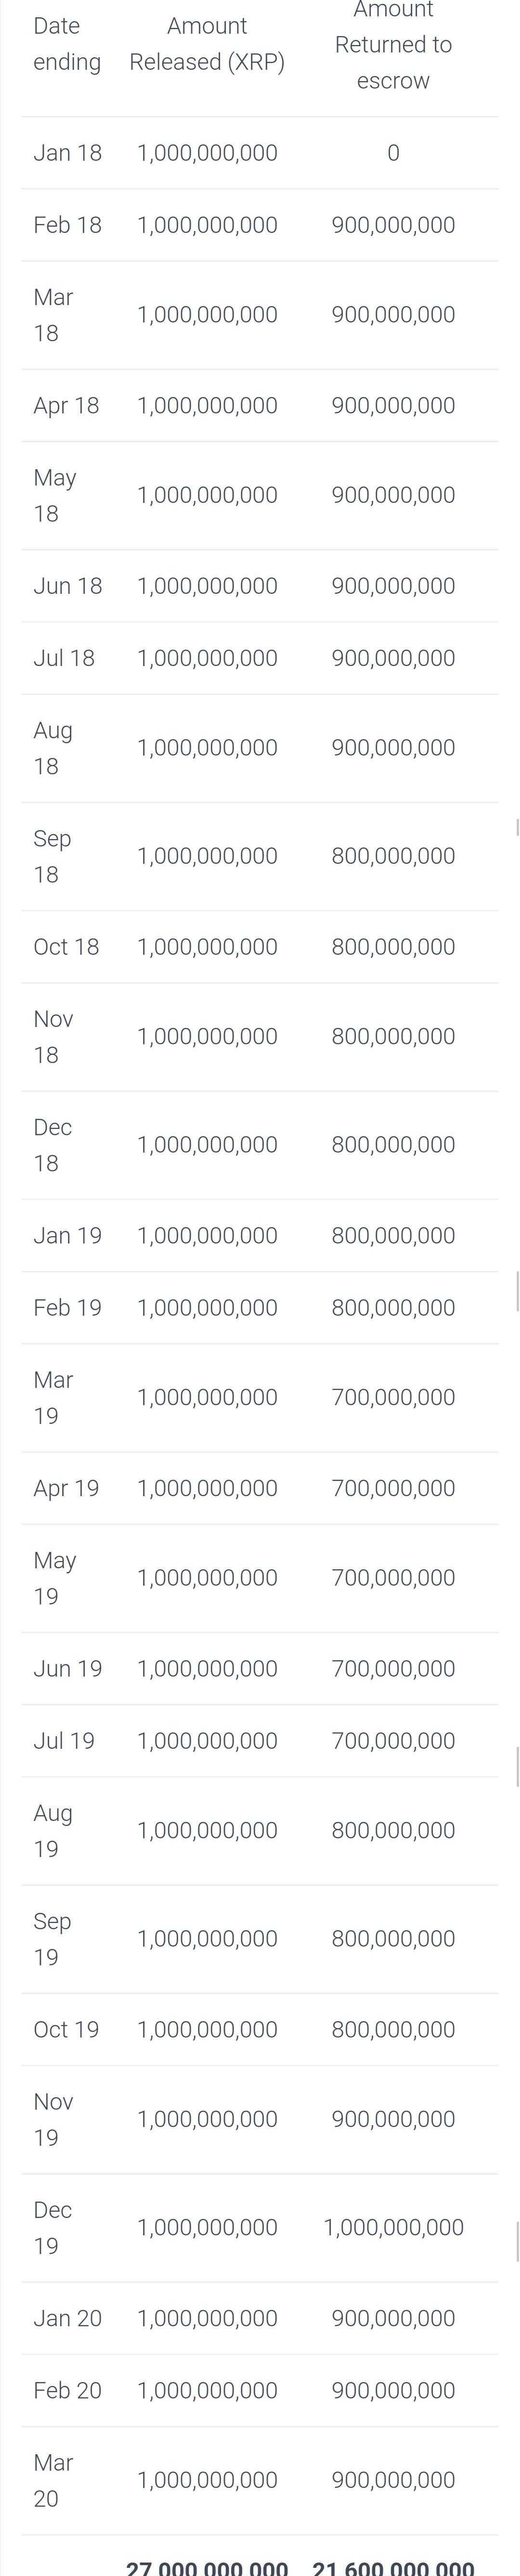Select the Aug 19 returned amount 800,000,000
This screenshot has width=520, height=2576.
click(x=393, y=1830)
